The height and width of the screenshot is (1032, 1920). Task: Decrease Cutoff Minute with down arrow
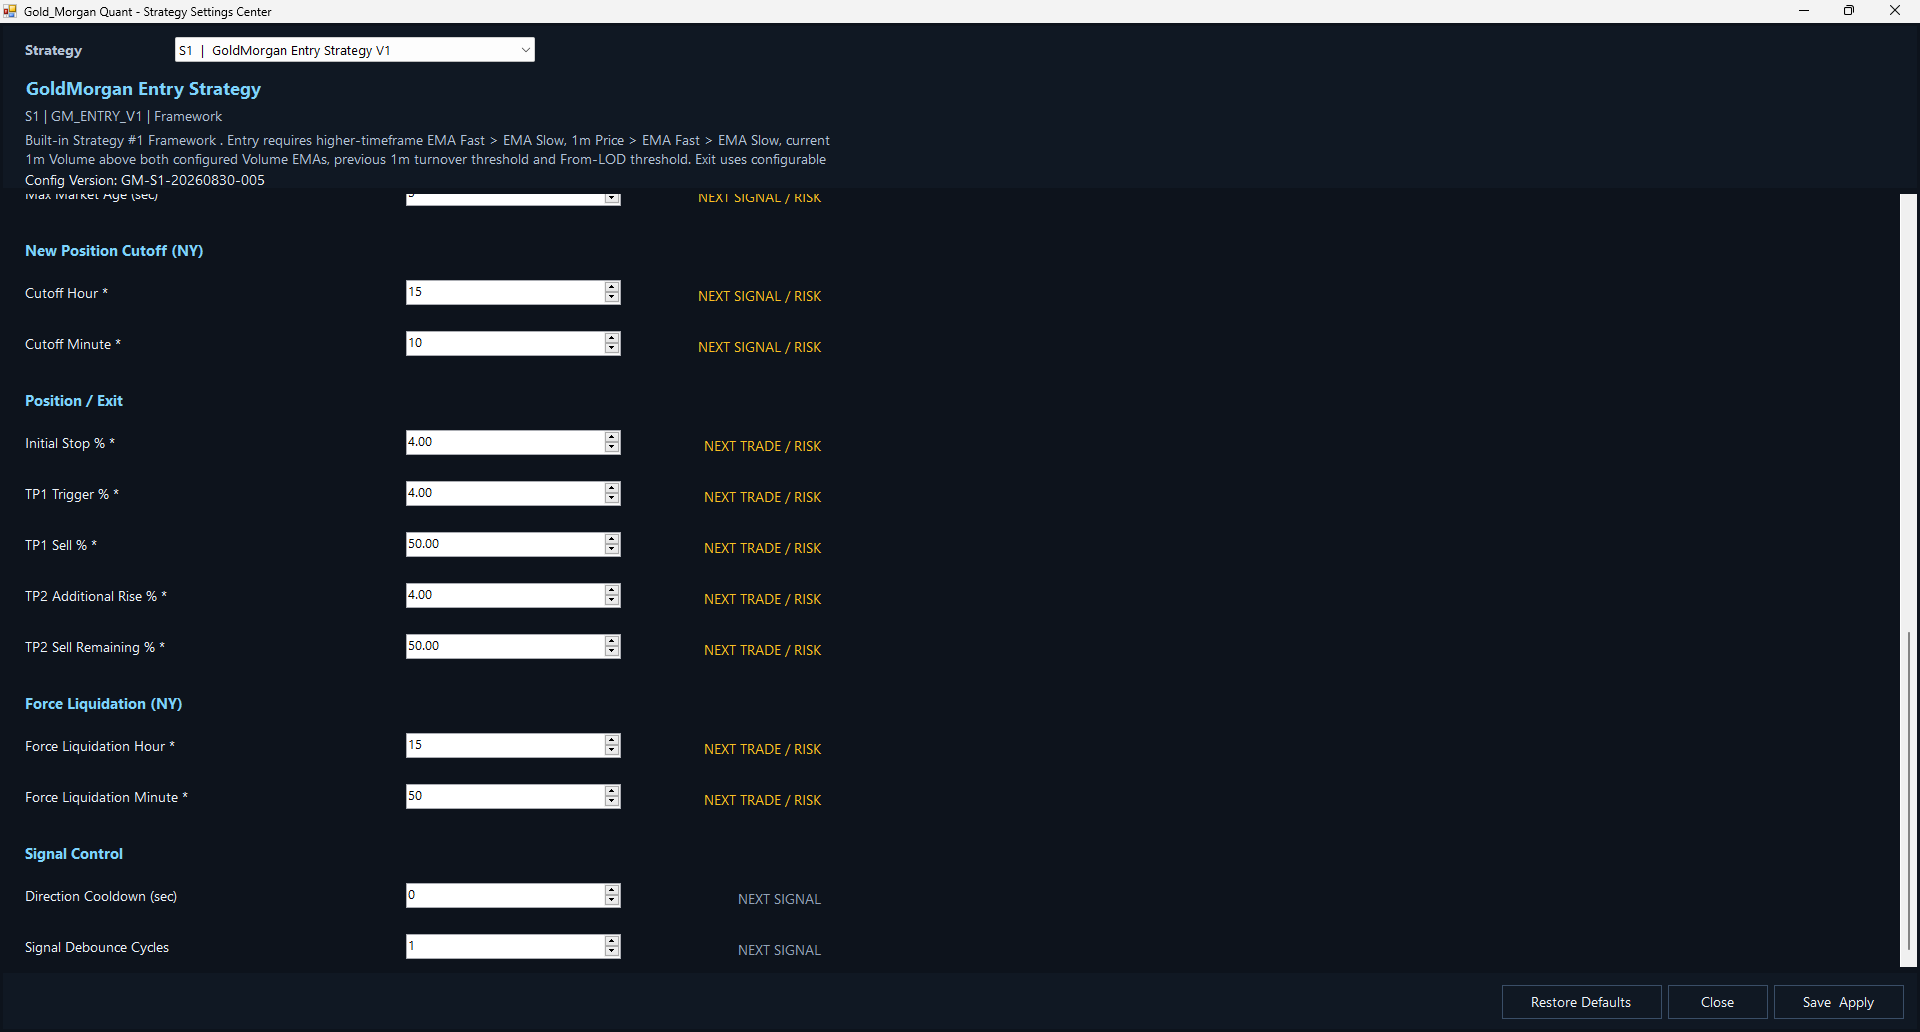612,349
